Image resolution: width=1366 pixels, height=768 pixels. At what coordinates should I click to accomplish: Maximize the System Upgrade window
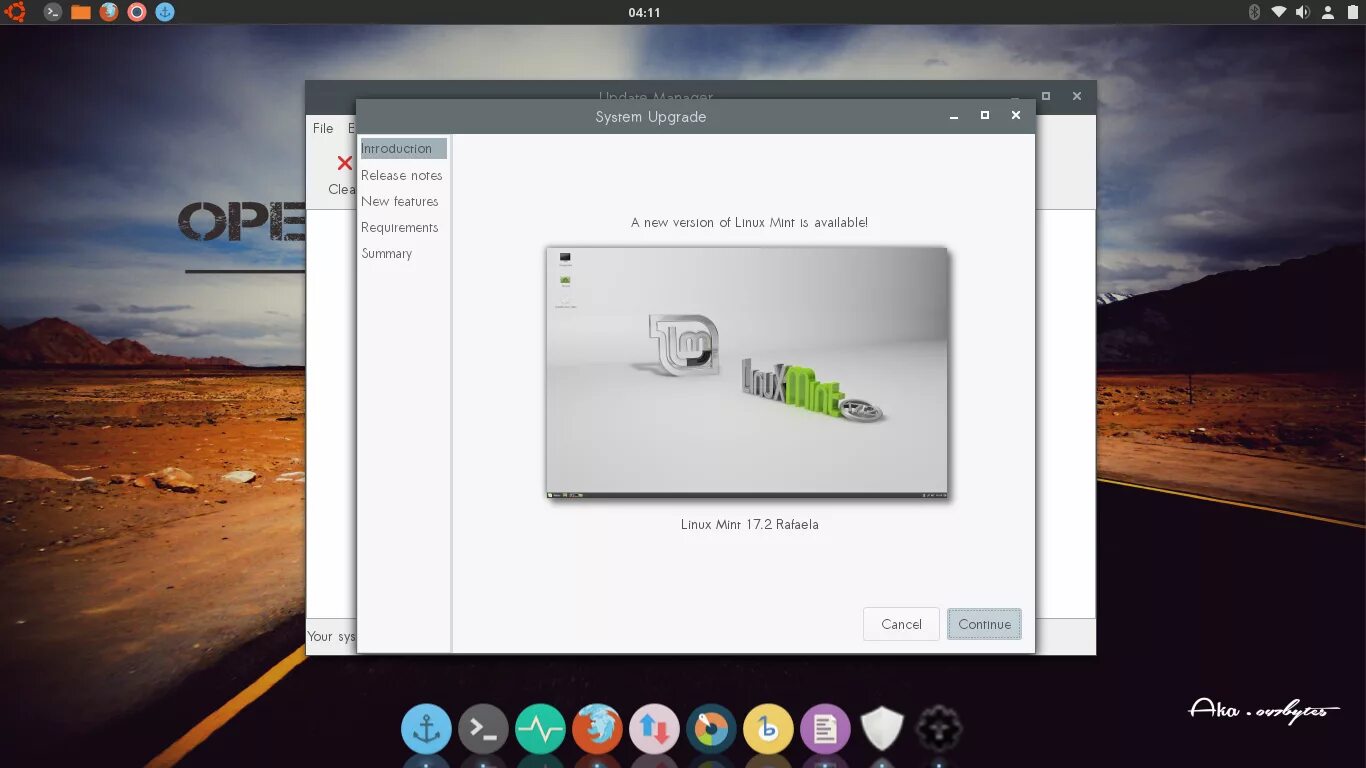pyautogui.click(x=985, y=115)
